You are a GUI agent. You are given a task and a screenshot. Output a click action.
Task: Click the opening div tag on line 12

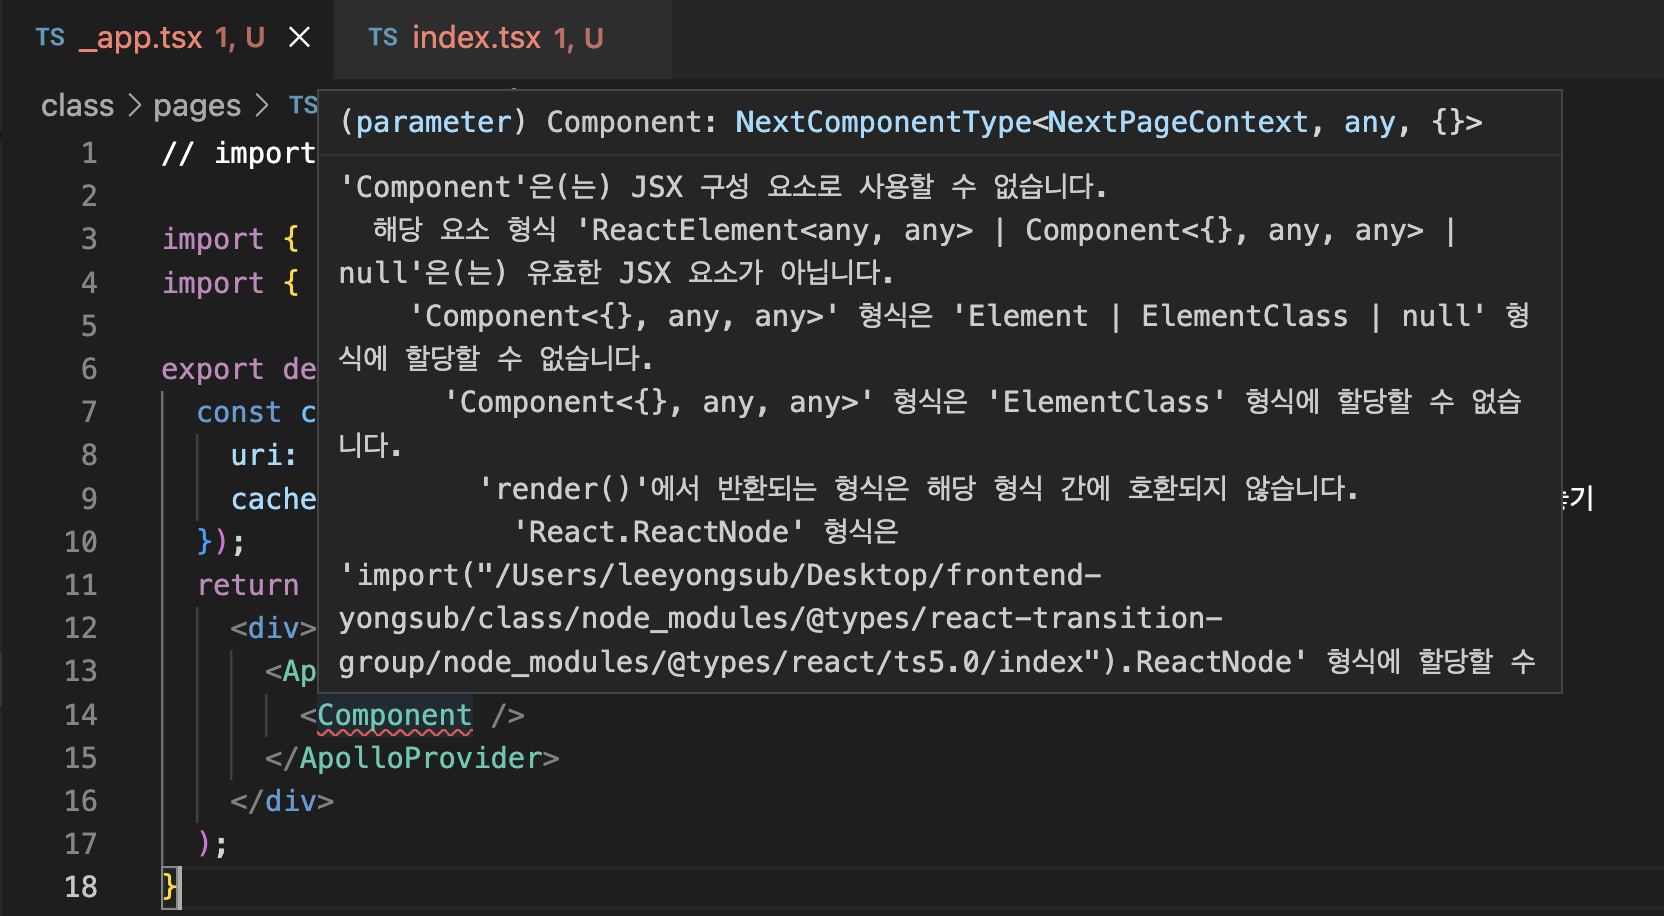273,628
